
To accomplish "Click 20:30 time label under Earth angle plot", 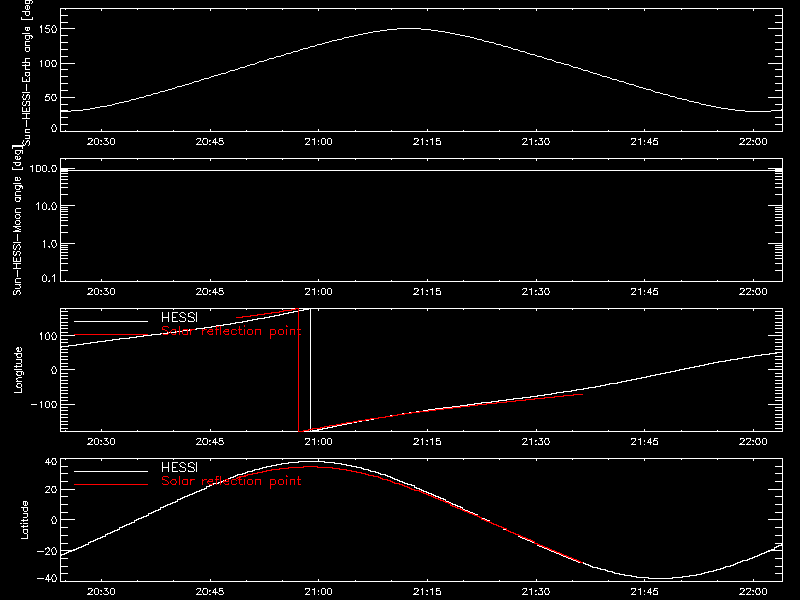I will tap(101, 142).
